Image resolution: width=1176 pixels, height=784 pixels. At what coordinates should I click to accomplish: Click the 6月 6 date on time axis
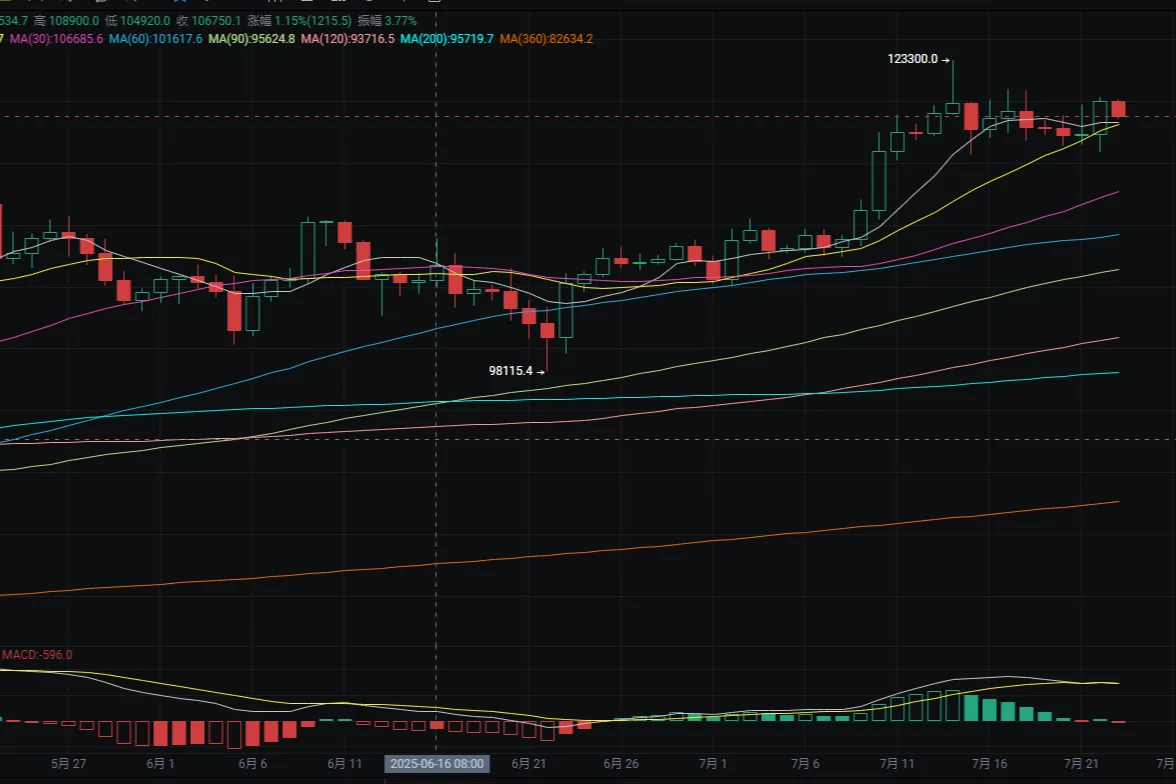(253, 764)
